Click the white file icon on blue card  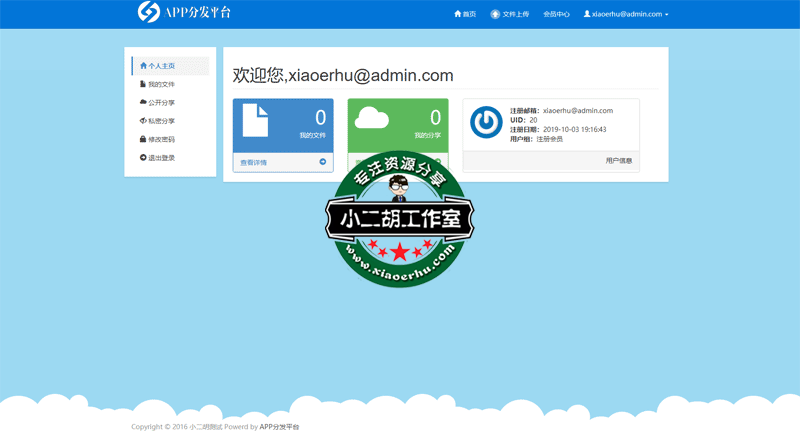pos(255,120)
